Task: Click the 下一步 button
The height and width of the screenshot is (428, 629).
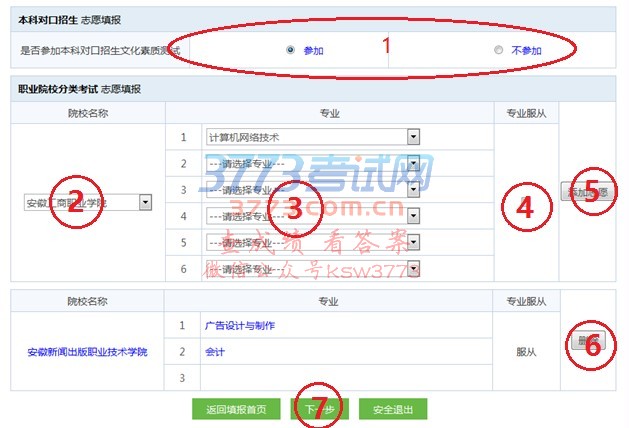Action: pyautogui.click(x=319, y=409)
